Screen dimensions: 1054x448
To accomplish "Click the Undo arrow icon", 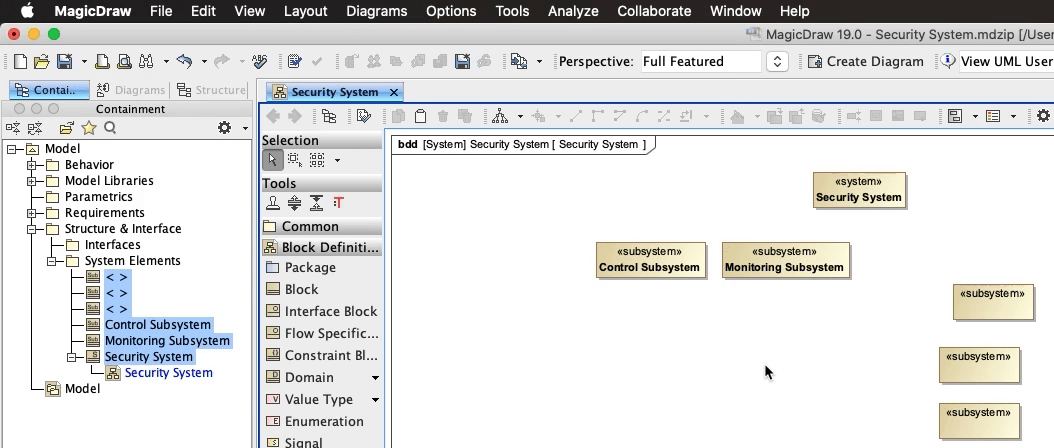I will pos(183,62).
